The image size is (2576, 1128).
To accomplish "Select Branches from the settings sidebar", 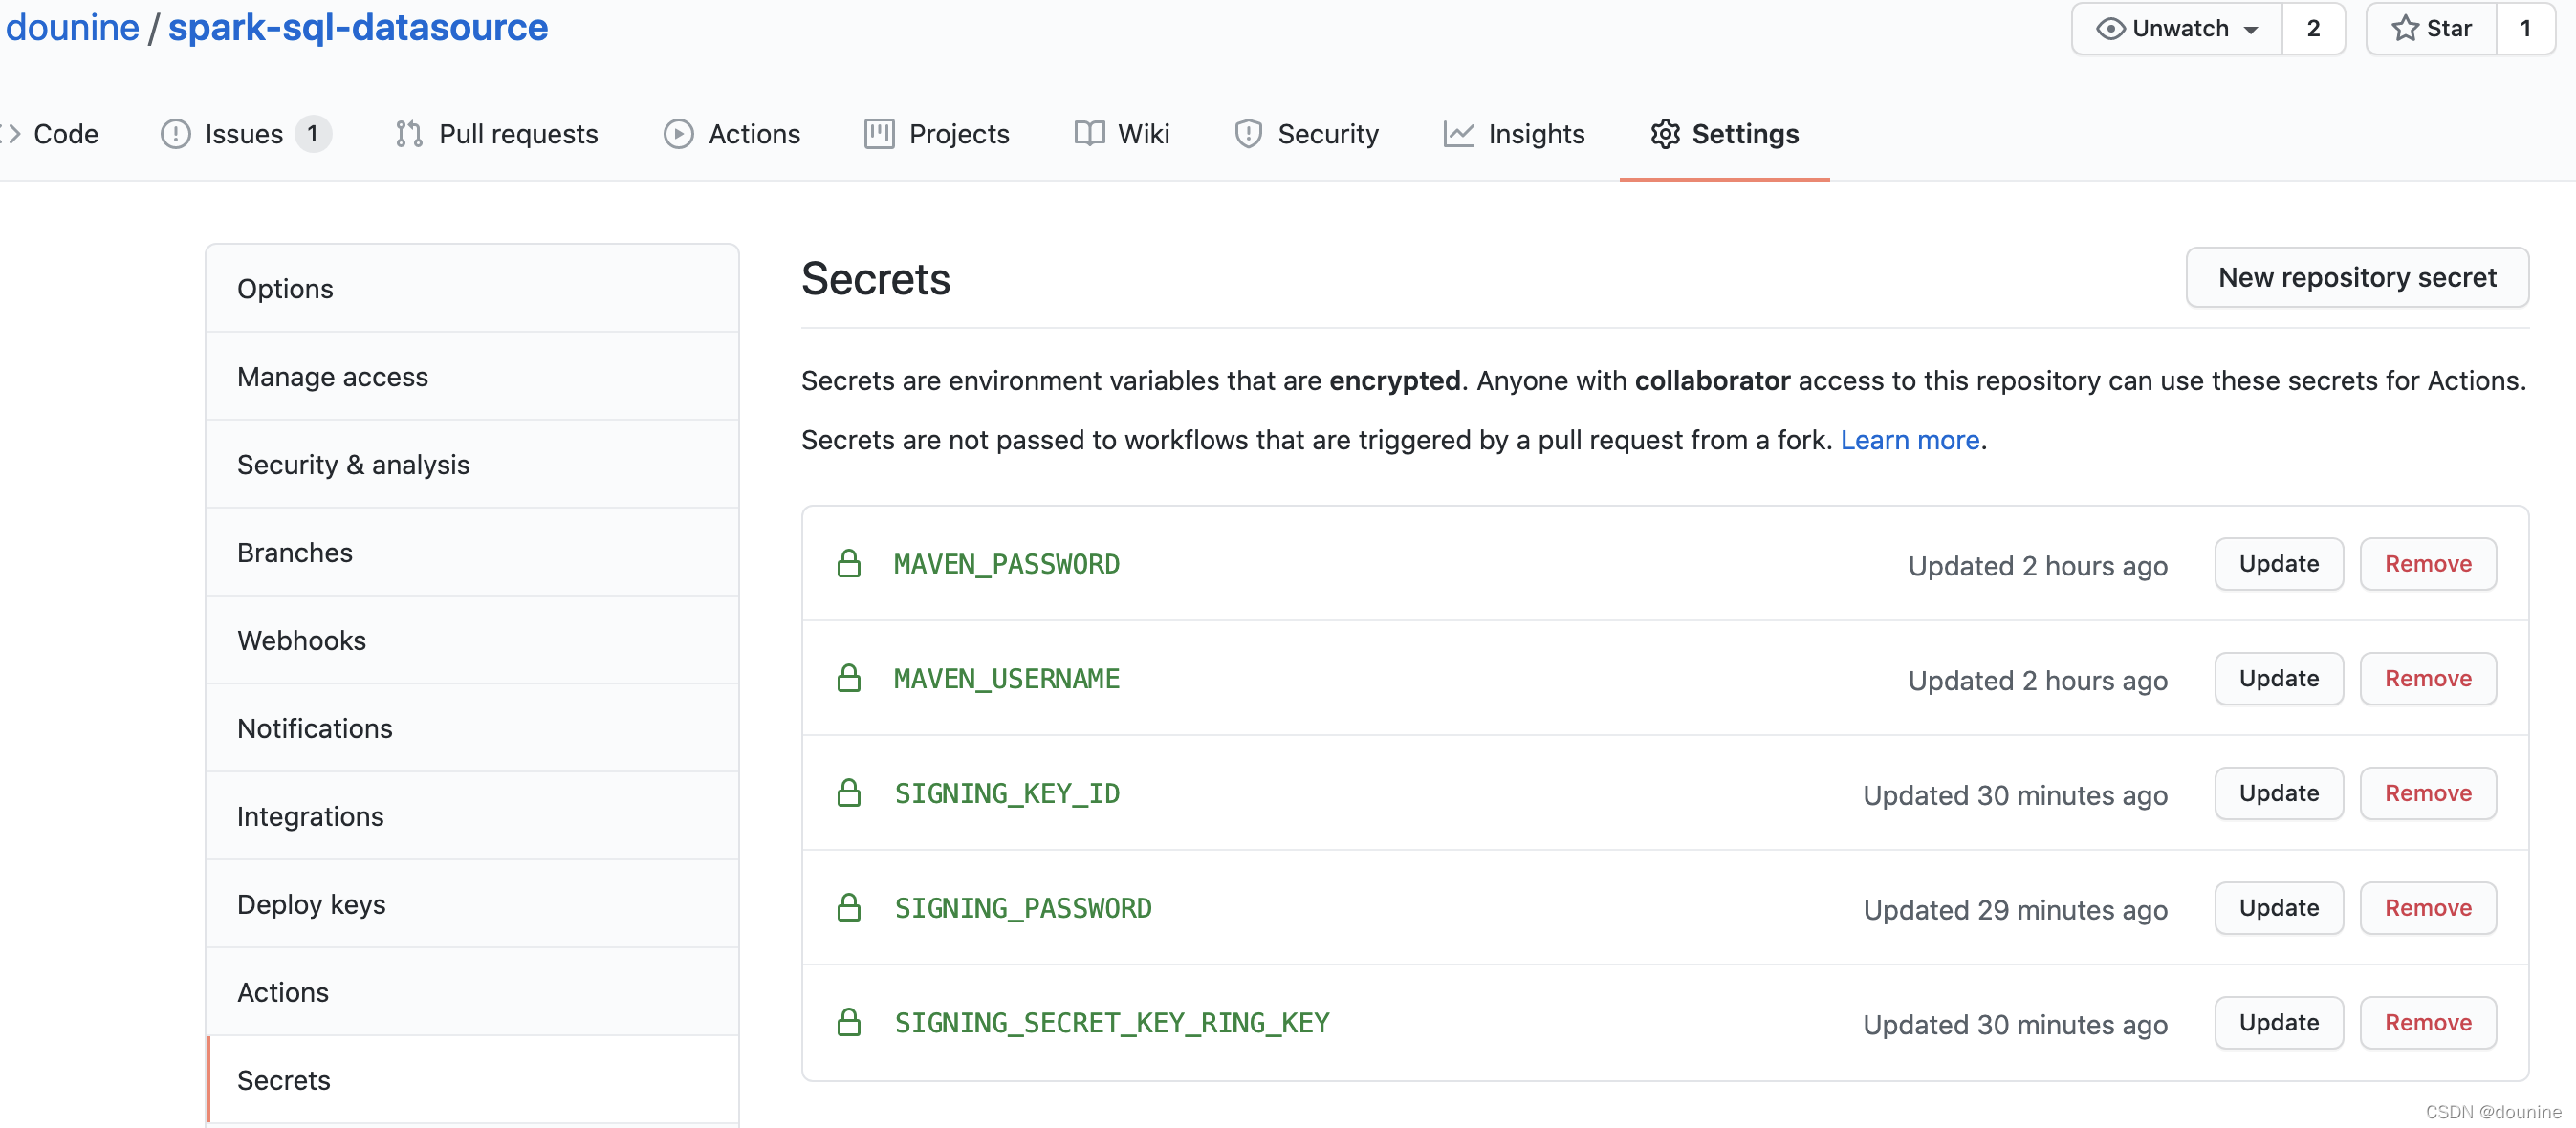I will pos(295,550).
